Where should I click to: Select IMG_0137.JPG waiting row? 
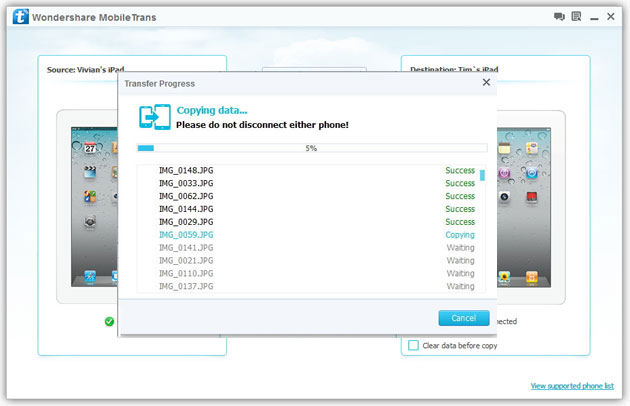point(311,286)
